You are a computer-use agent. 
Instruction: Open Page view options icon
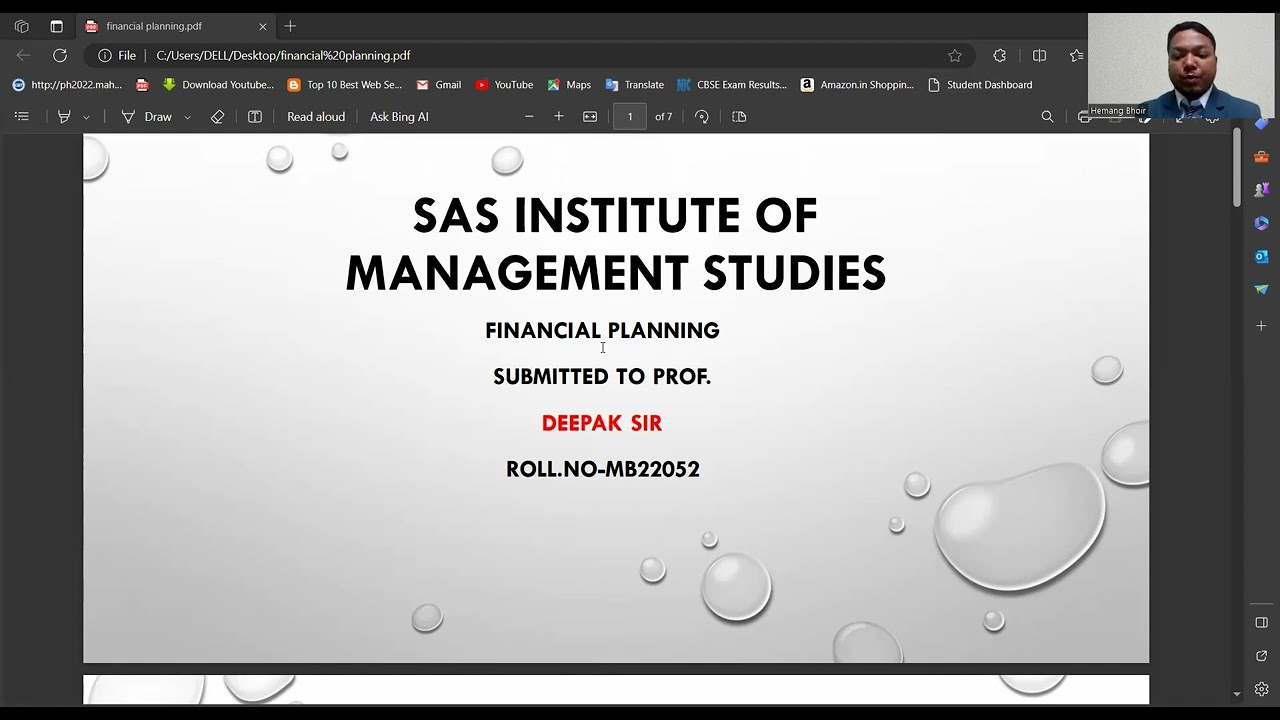pyautogui.click(x=739, y=117)
